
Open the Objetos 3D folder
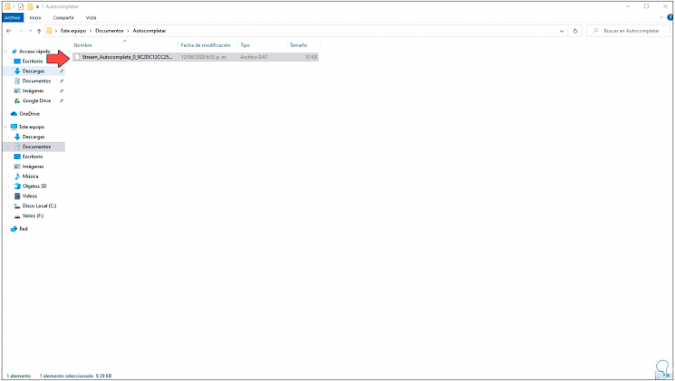tap(34, 186)
